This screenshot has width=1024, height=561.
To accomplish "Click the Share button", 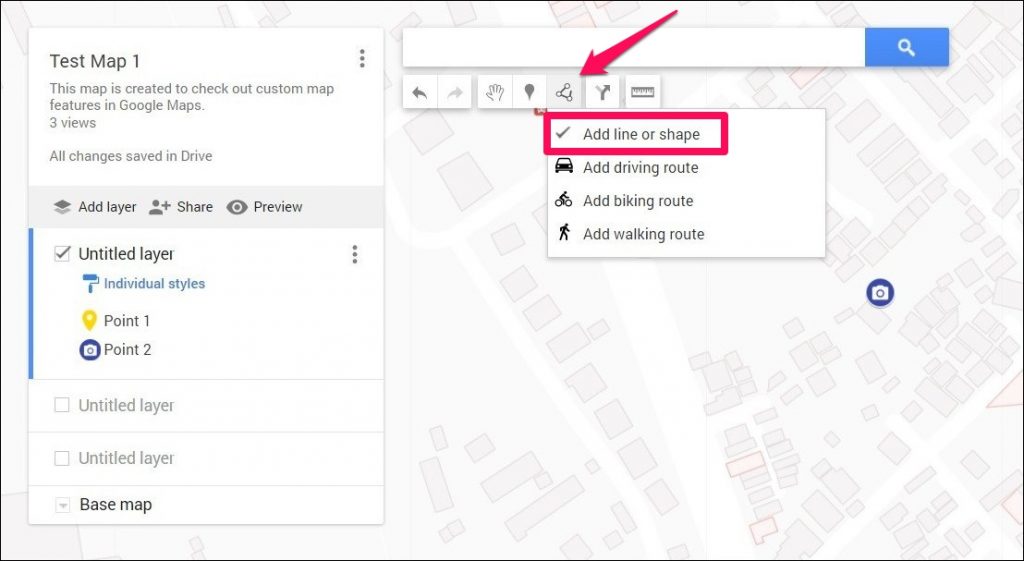I will tap(181, 207).
